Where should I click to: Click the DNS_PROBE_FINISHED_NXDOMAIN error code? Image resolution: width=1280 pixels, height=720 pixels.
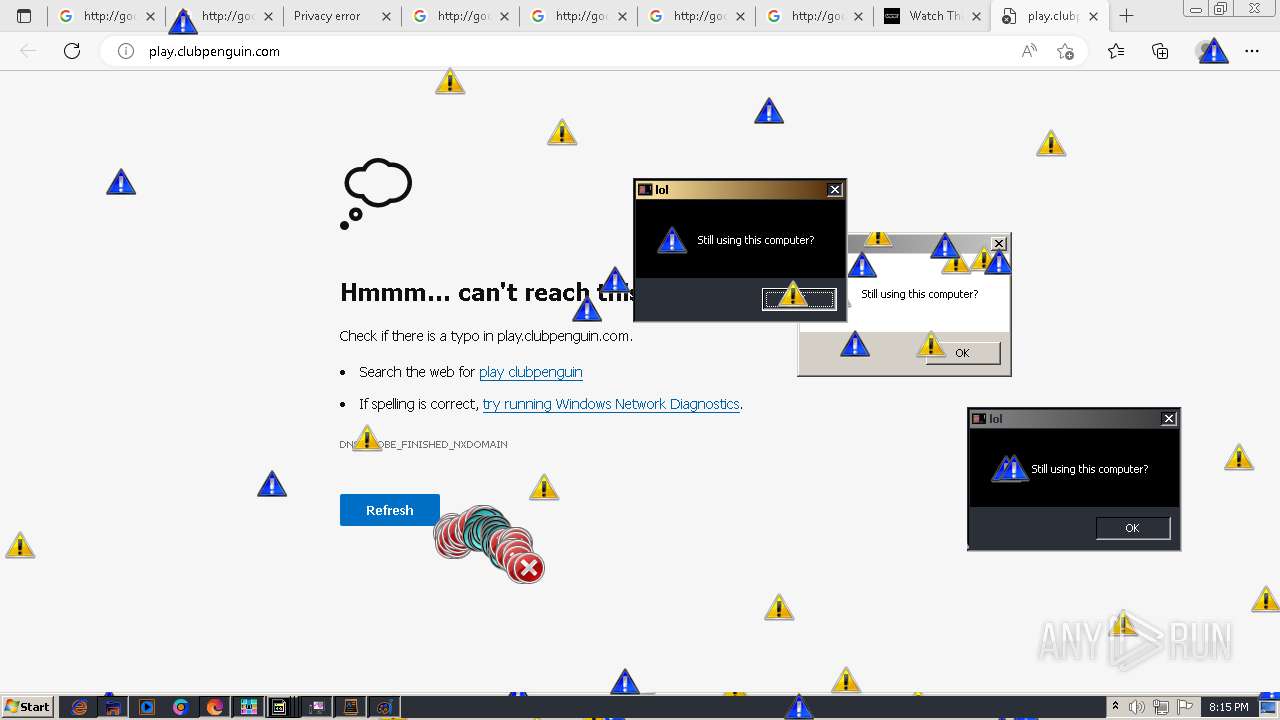pos(424,444)
